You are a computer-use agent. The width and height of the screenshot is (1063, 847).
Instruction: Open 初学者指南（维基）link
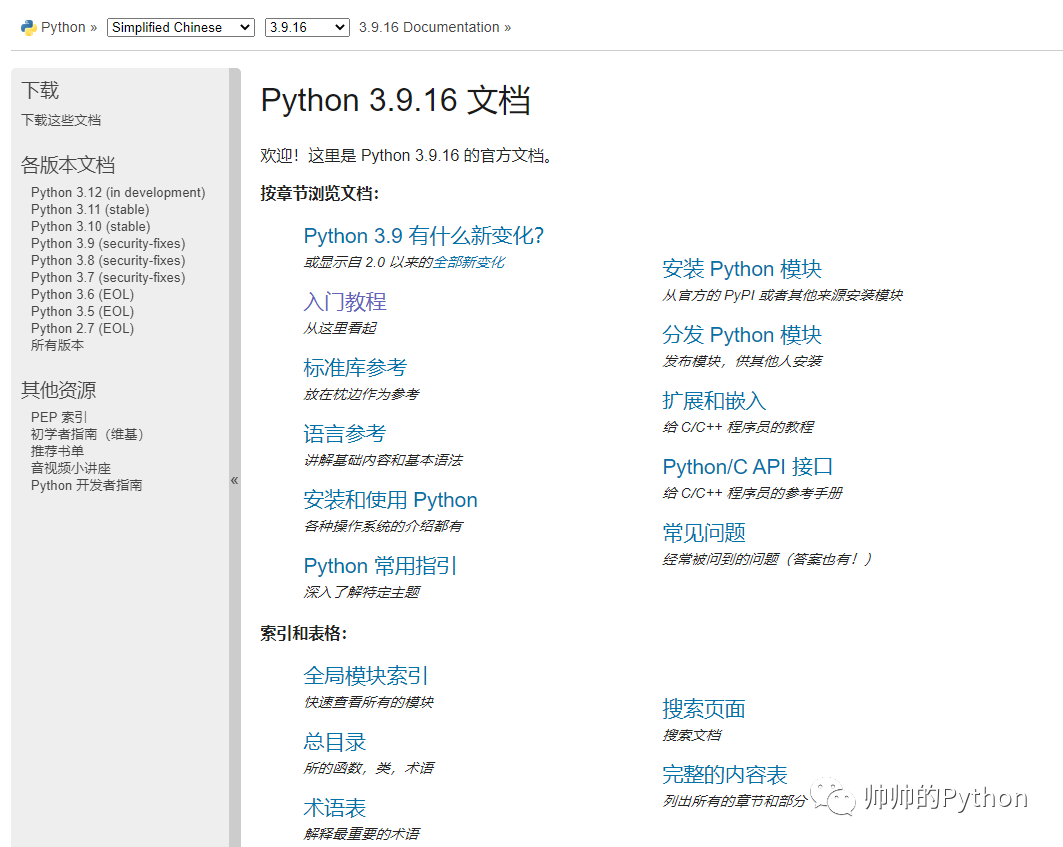coord(87,434)
